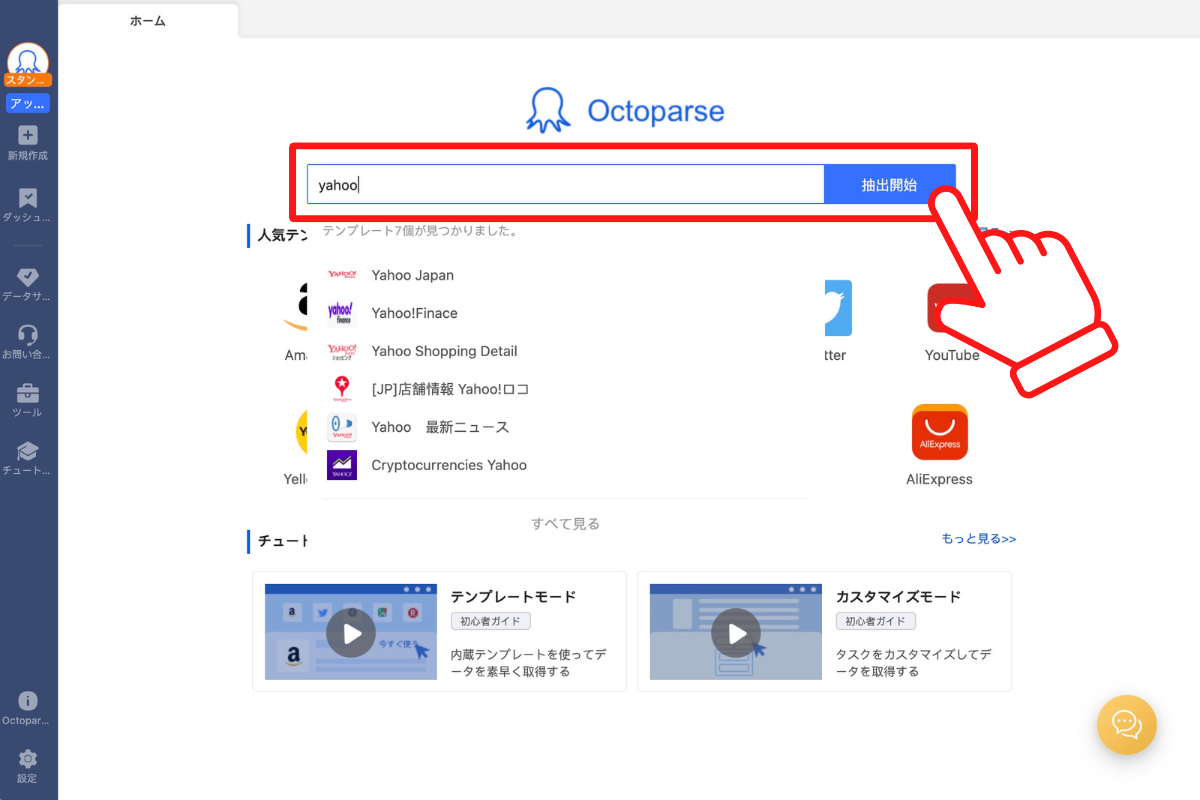Click the テンプレートモード tutorial title

(x=514, y=597)
